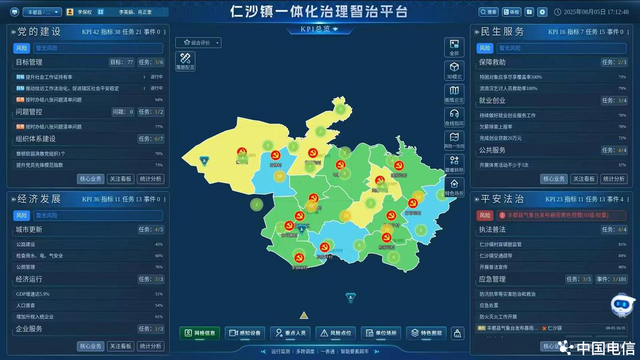Select 核心业务 tab in 党的建设 panel
640x360 pixels.
[91, 179]
